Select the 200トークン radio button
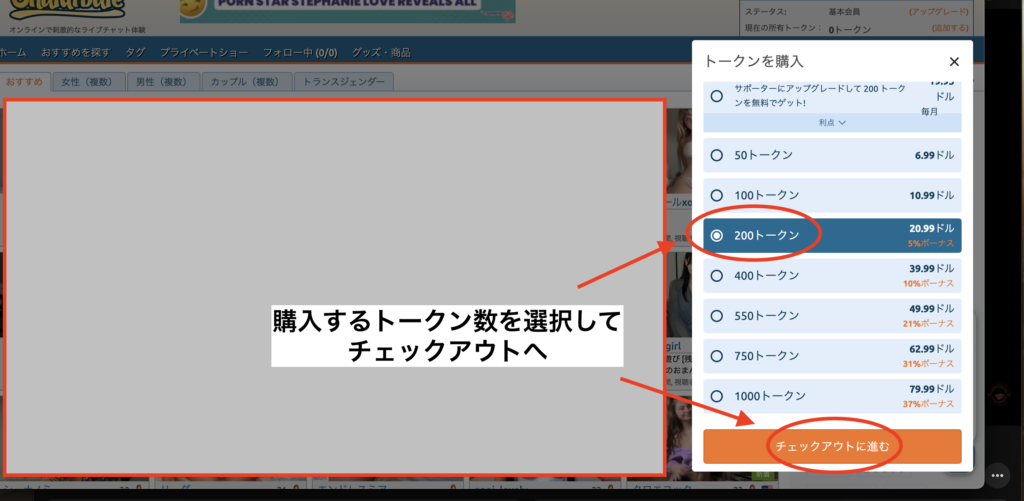 (716, 235)
